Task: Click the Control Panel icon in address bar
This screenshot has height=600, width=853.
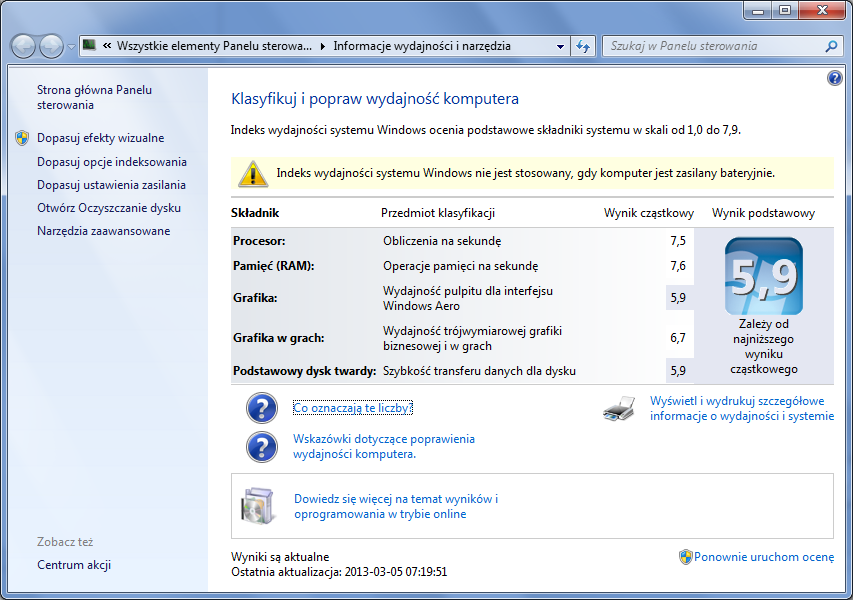Action: coord(89,45)
